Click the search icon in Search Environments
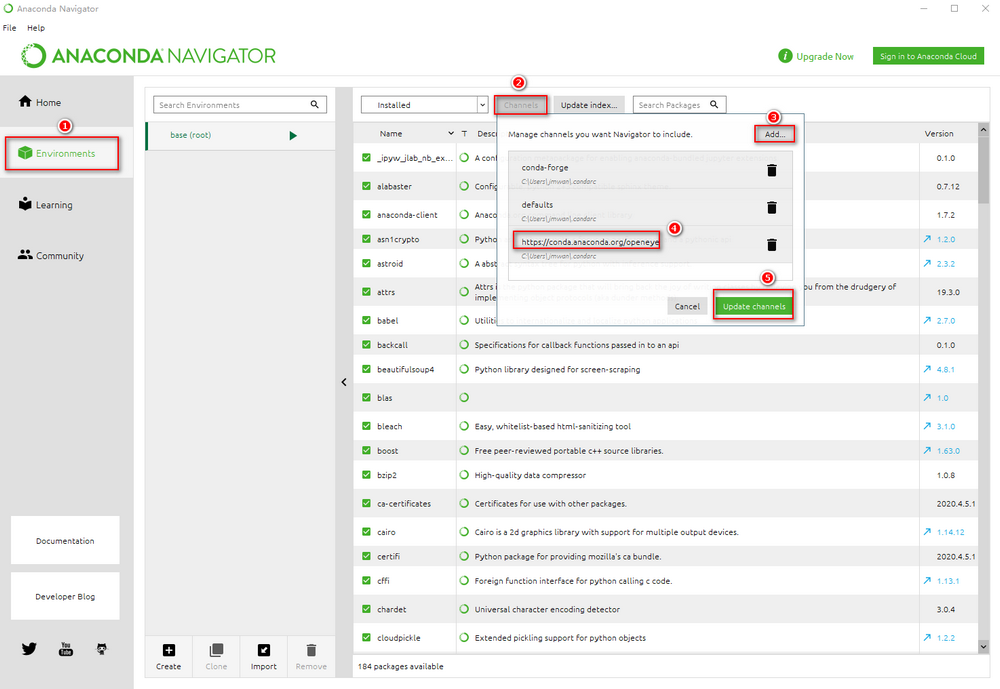 (x=314, y=105)
